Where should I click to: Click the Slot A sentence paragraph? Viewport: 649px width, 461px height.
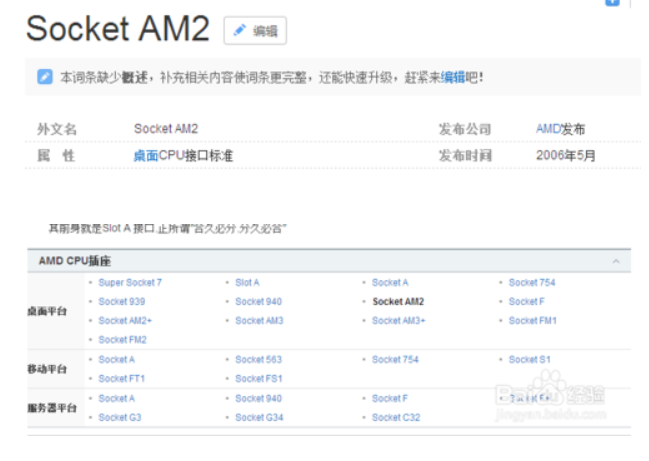point(168,228)
